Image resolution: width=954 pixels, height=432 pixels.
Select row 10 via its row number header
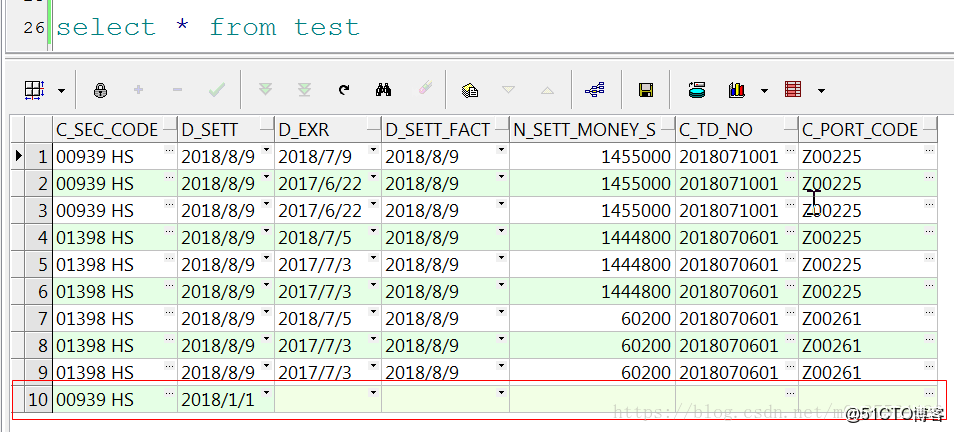38,399
